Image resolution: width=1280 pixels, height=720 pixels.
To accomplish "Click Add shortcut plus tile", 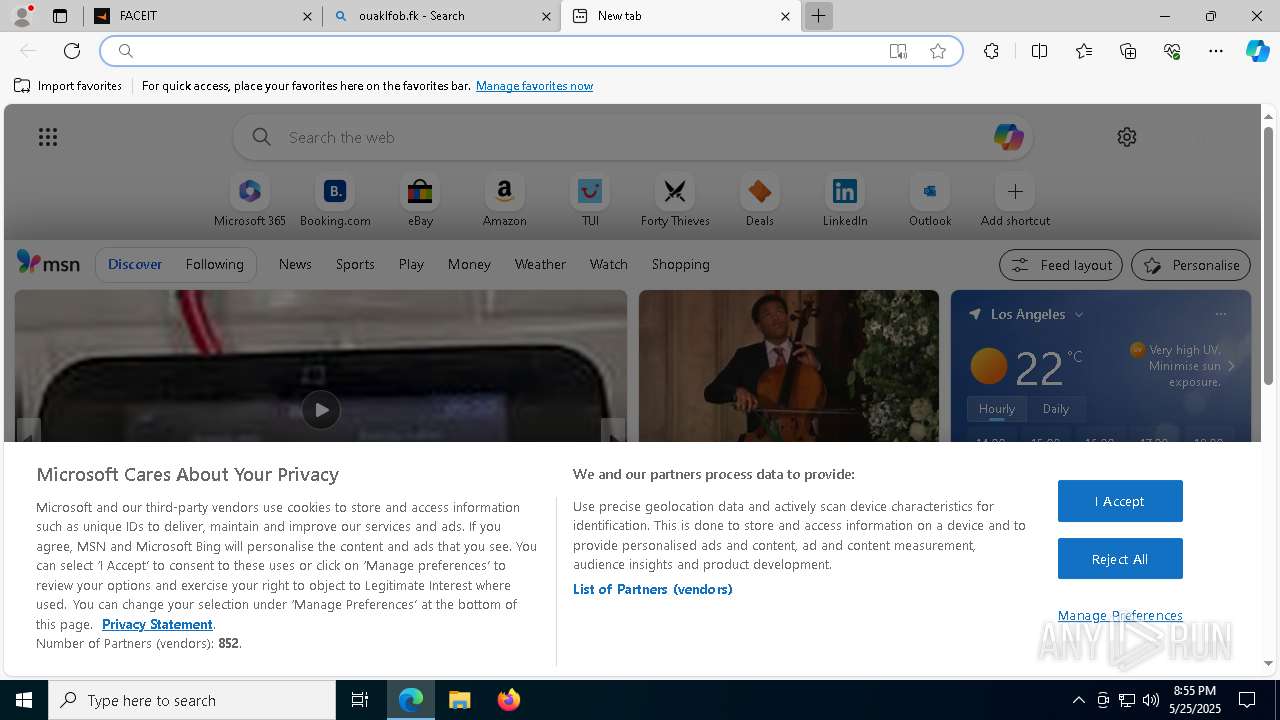I will (1015, 201).
